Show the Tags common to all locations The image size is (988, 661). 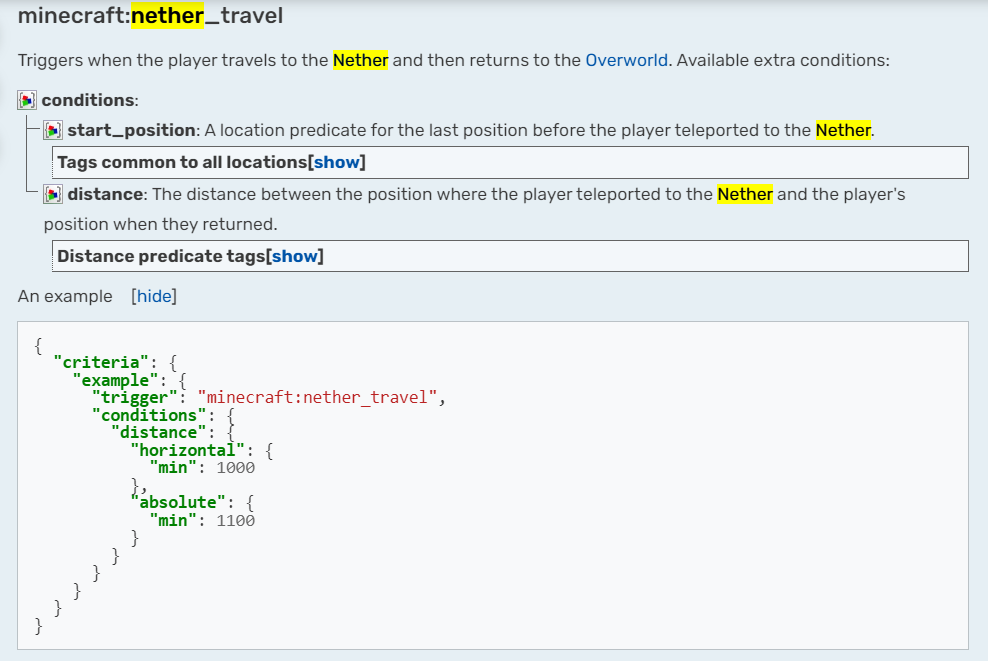click(x=336, y=162)
